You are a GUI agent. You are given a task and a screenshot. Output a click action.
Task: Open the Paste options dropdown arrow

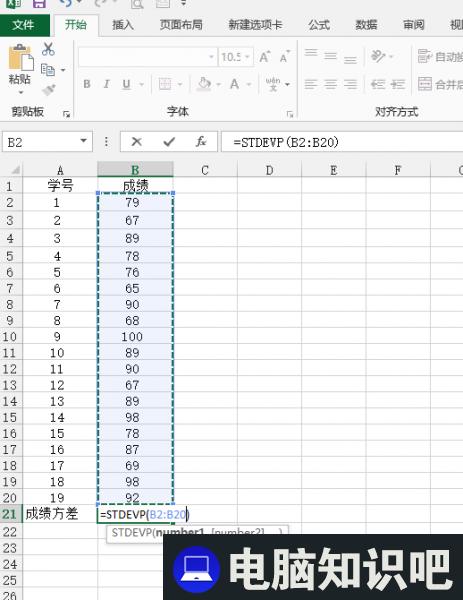pyautogui.click(x=21, y=93)
